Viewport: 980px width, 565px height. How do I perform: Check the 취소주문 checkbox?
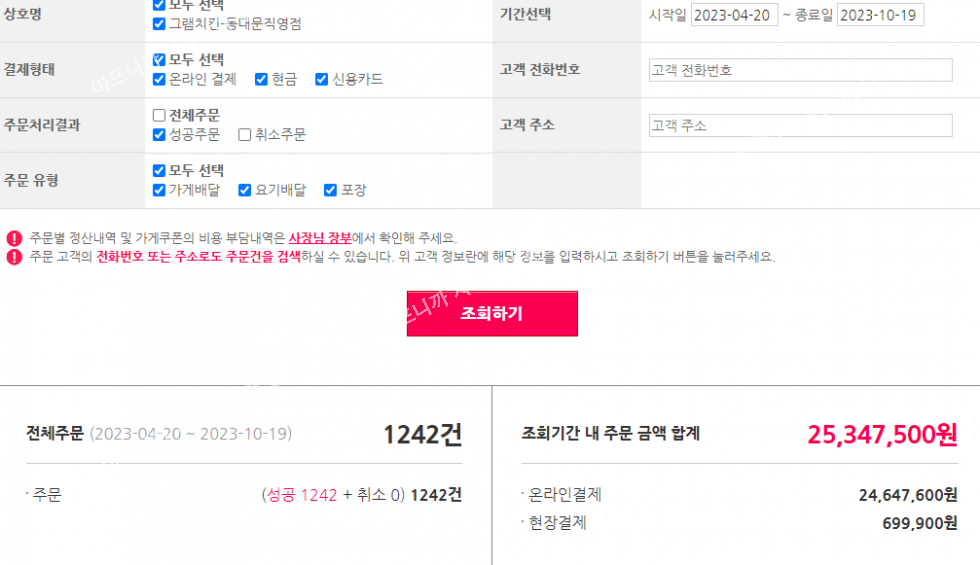(244, 134)
